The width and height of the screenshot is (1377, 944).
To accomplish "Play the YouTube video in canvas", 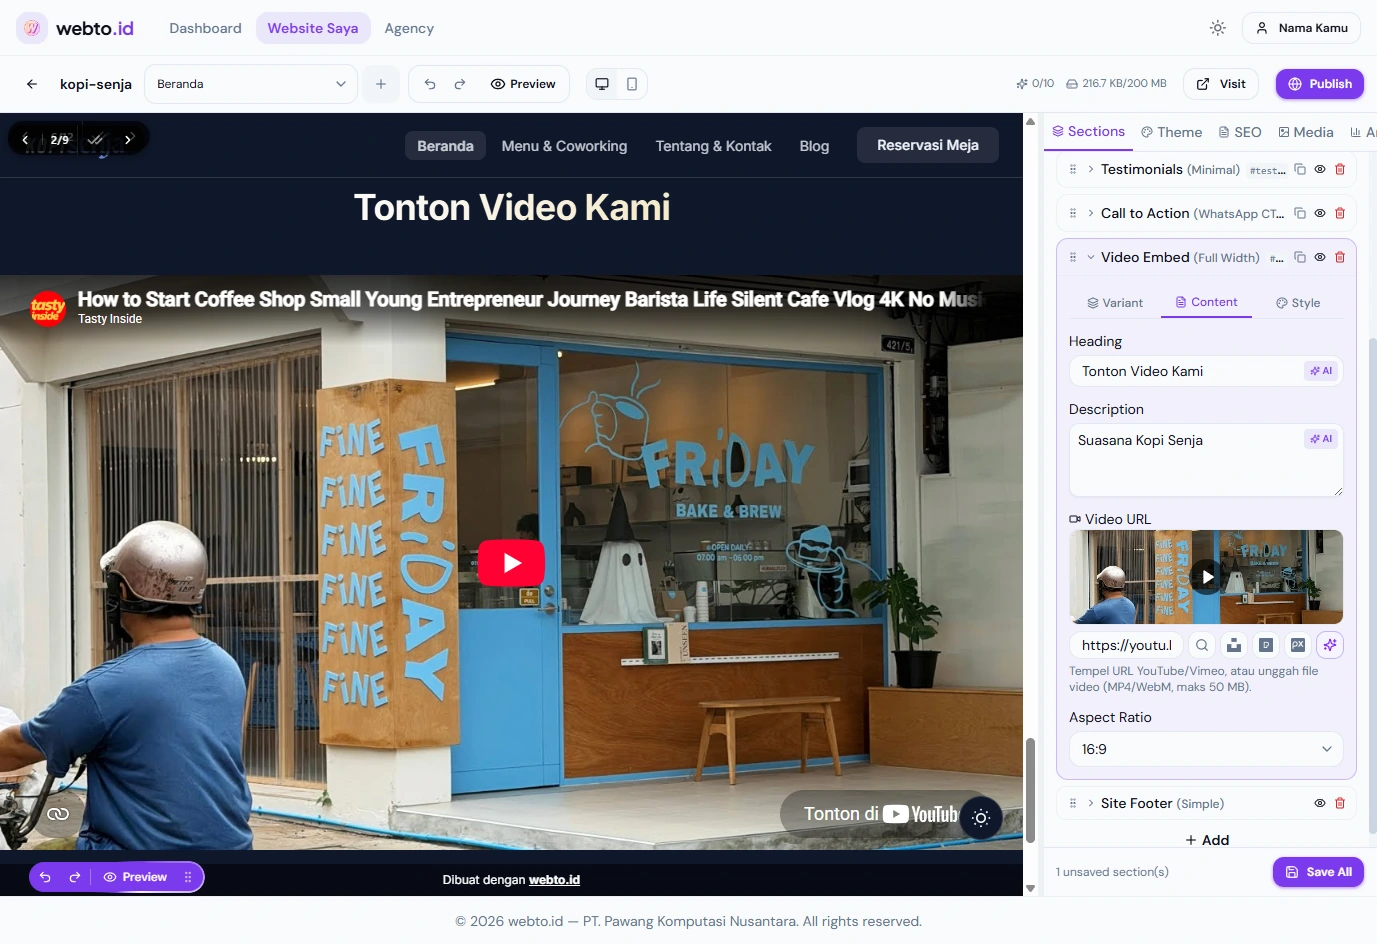I will (x=511, y=563).
